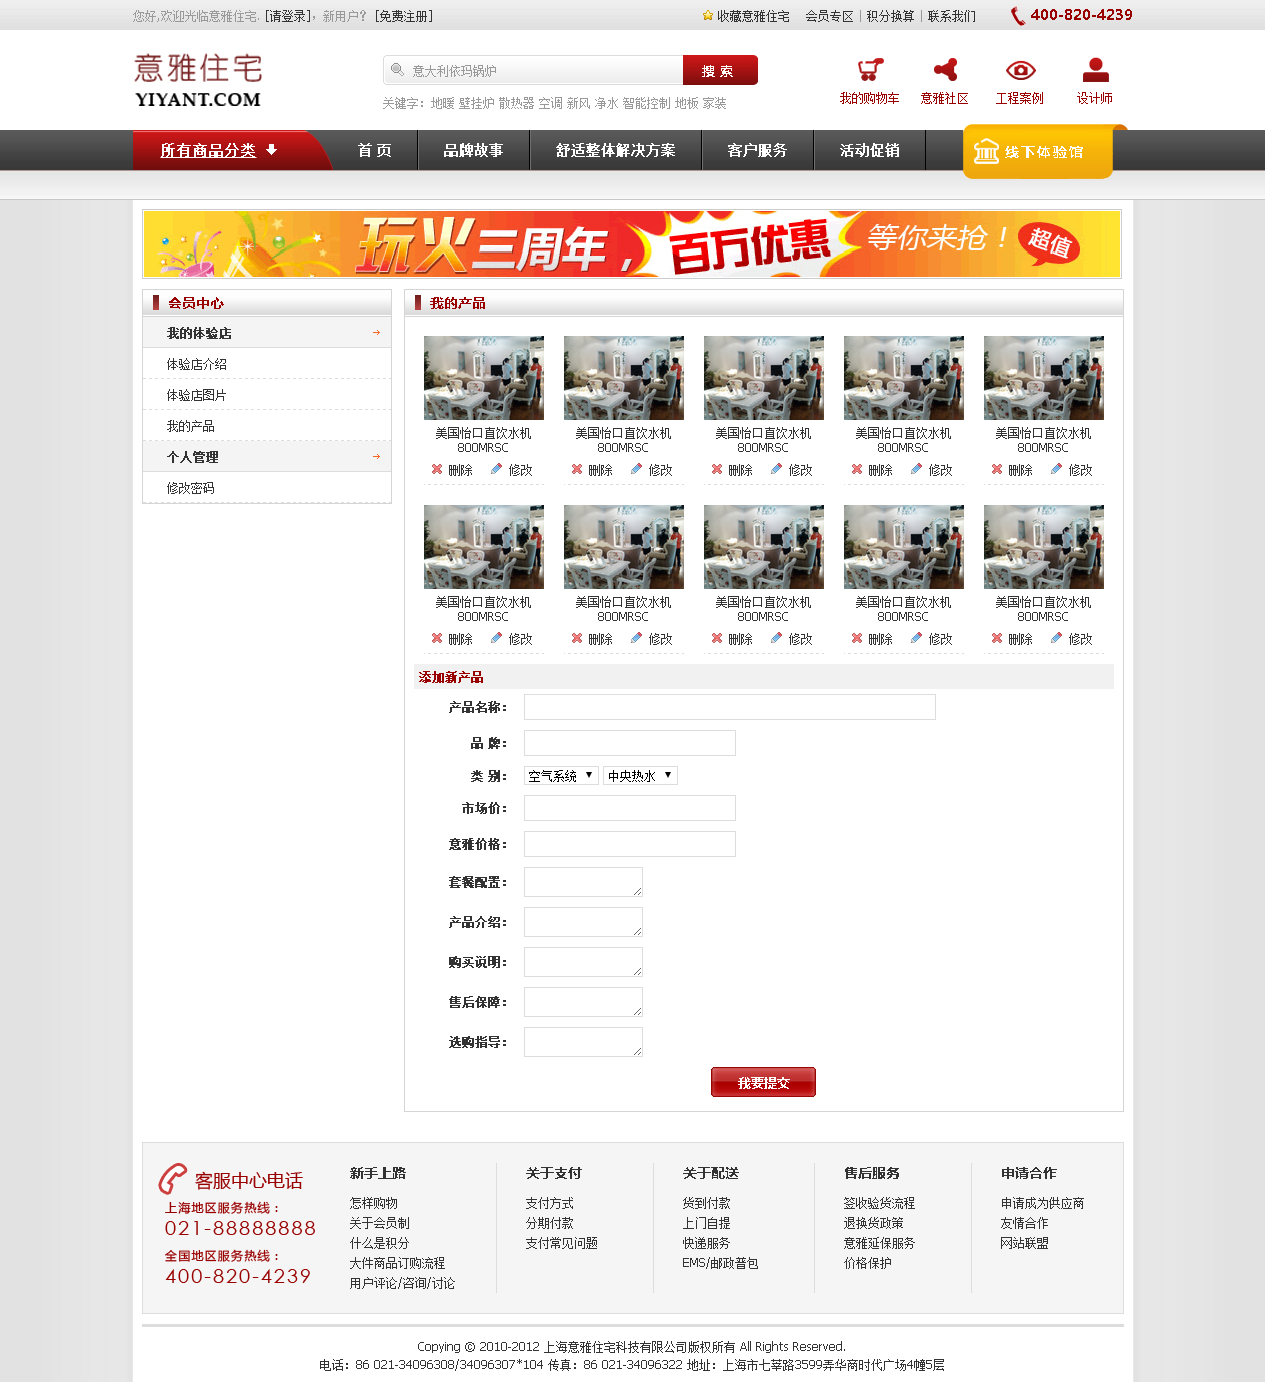Open the last product thumbnail in second row
Viewport: 1265px width, 1382px height.
1043,547
